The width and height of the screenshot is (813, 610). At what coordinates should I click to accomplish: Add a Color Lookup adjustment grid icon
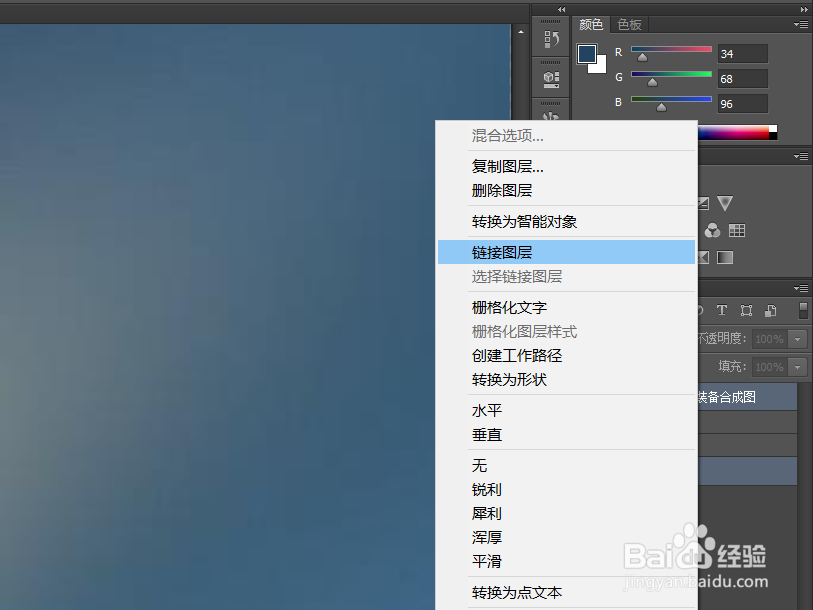coord(737,230)
